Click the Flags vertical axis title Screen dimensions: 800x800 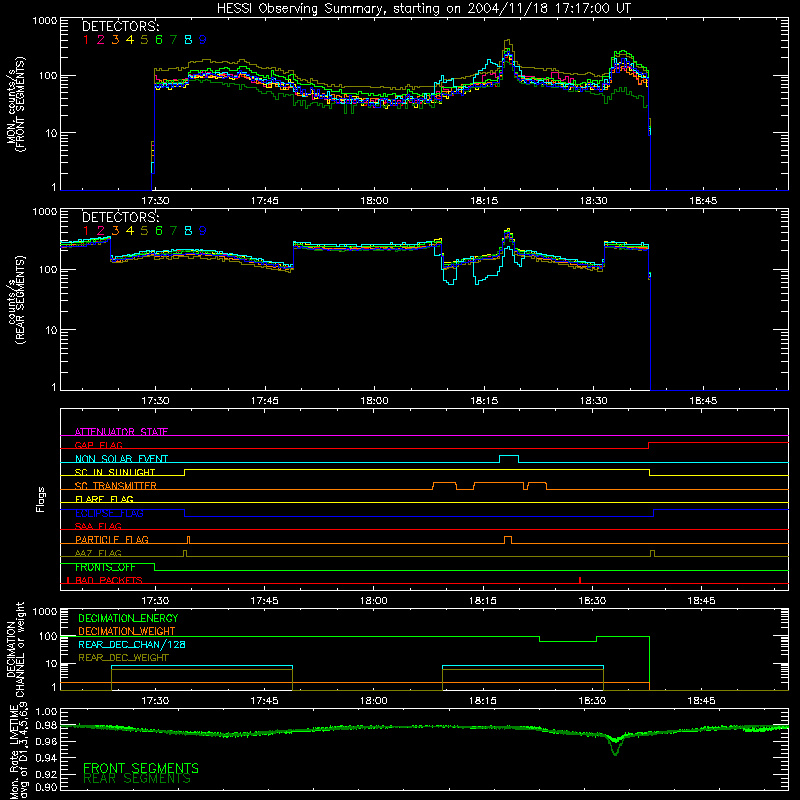[41, 499]
